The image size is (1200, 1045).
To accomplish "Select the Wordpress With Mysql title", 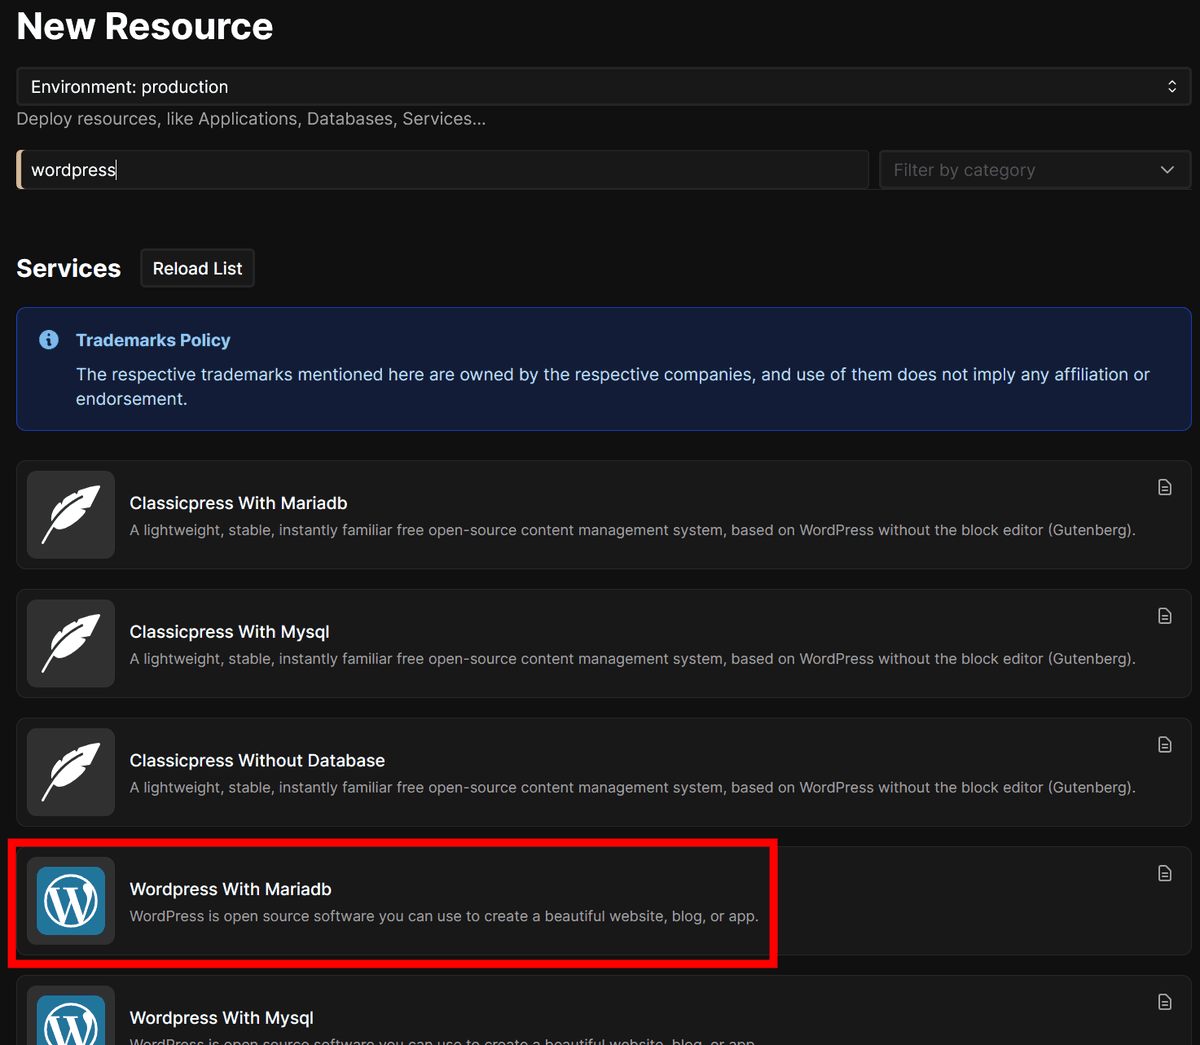I will [221, 1018].
